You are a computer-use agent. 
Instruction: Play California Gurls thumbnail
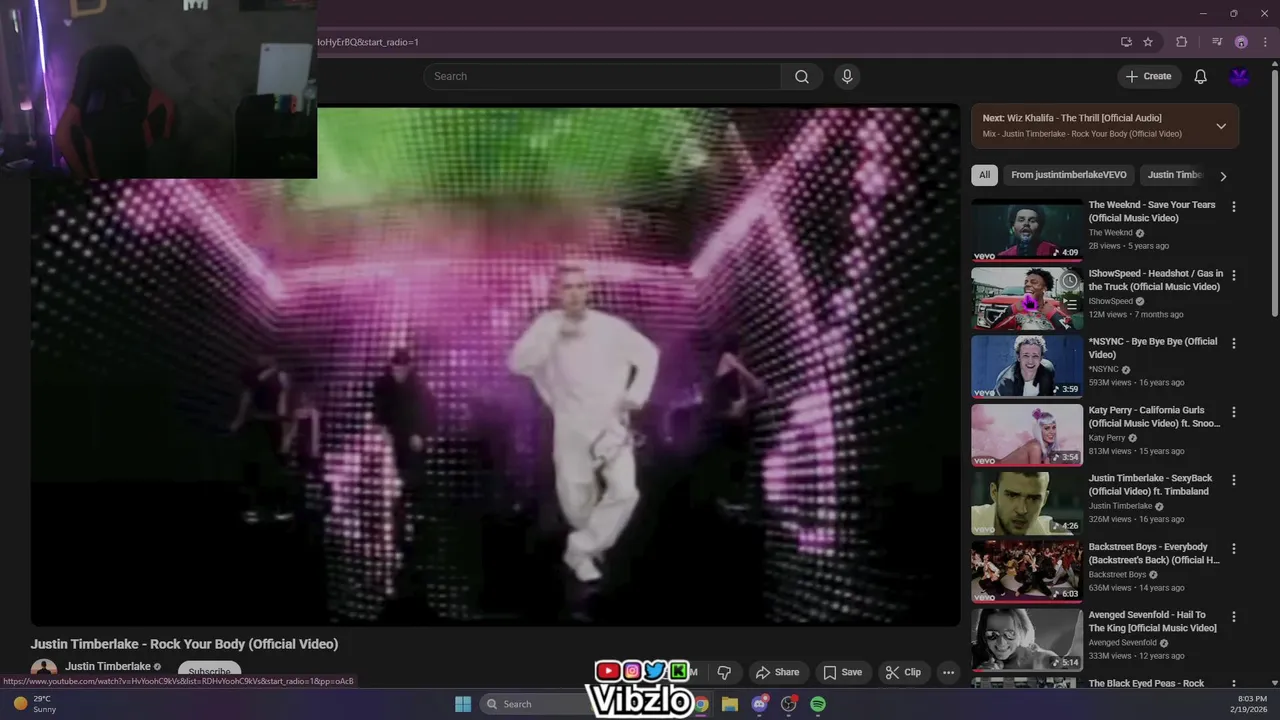(x=1027, y=435)
